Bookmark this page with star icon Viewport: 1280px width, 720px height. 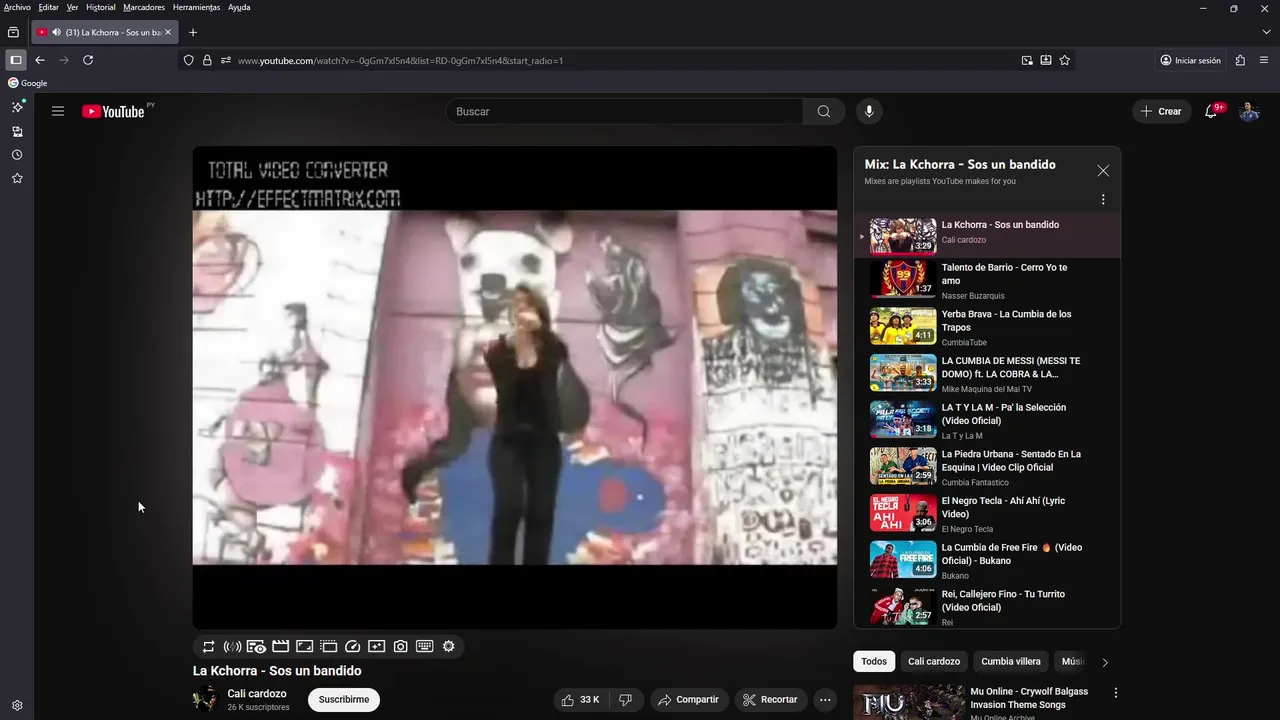[x=1065, y=60]
